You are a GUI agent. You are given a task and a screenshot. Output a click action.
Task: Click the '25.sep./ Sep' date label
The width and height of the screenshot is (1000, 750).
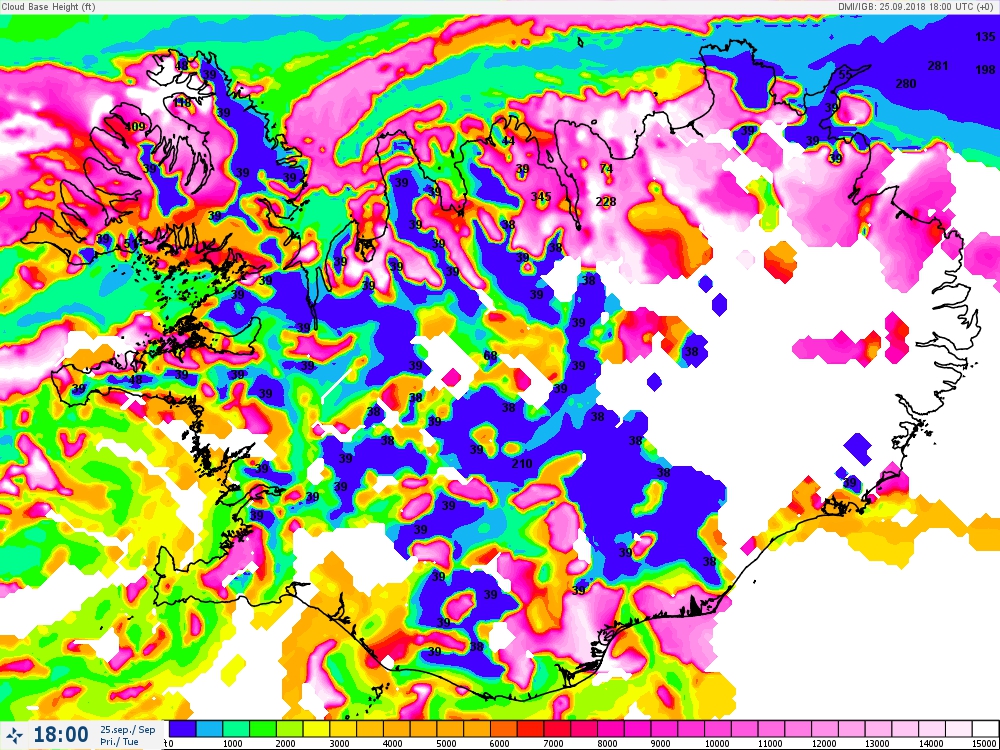tap(128, 730)
